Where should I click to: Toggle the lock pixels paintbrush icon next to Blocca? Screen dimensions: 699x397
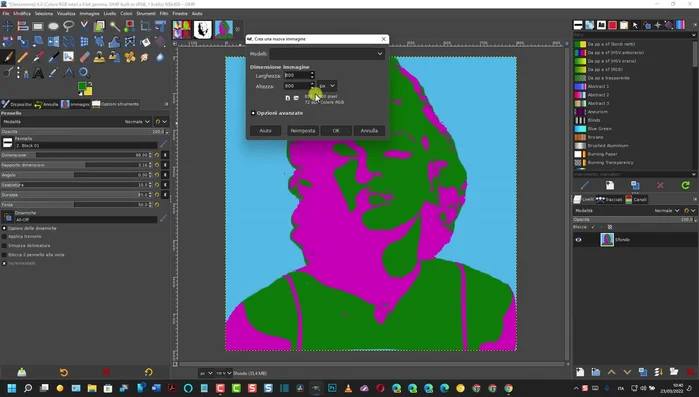tap(593, 227)
